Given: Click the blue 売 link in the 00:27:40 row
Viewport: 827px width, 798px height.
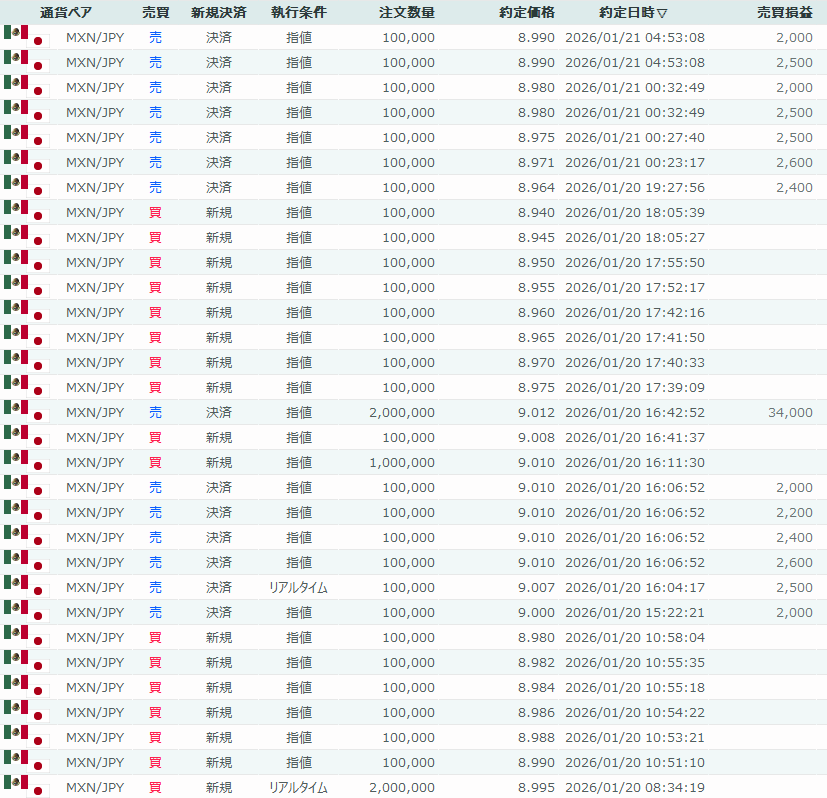Looking at the screenshot, I should (x=155, y=137).
